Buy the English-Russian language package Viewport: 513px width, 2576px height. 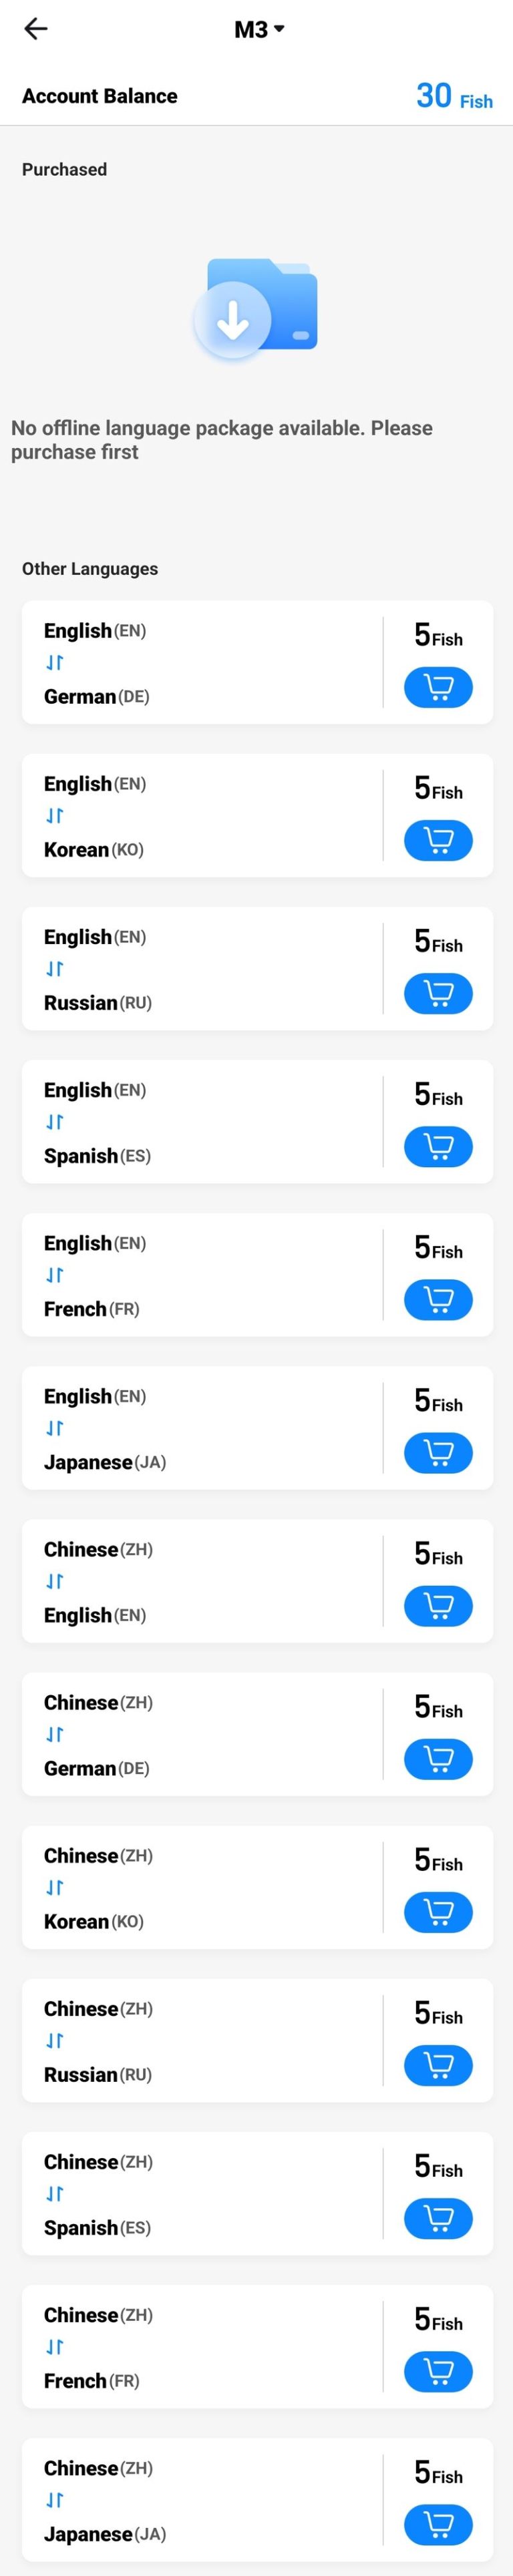tap(438, 993)
